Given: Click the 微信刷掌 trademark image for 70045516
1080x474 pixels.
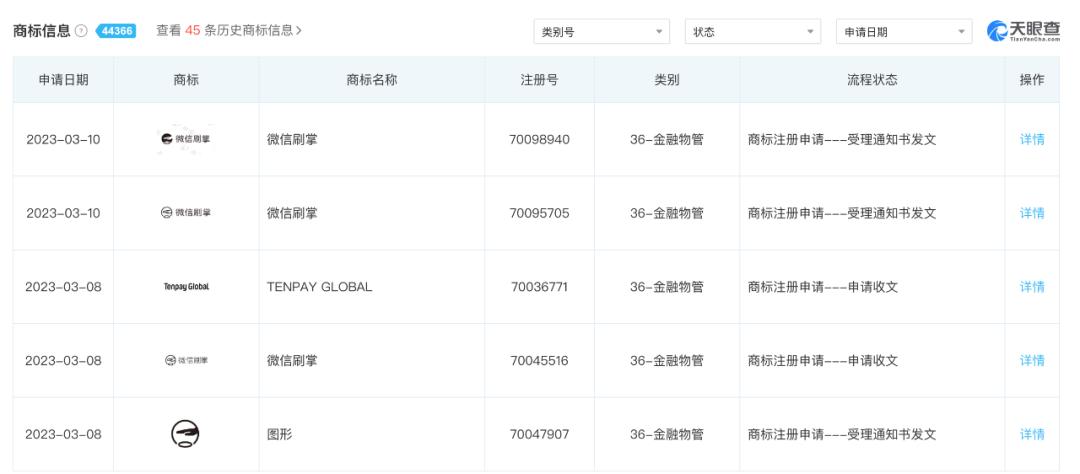Looking at the screenshot, I should (186, 360).
